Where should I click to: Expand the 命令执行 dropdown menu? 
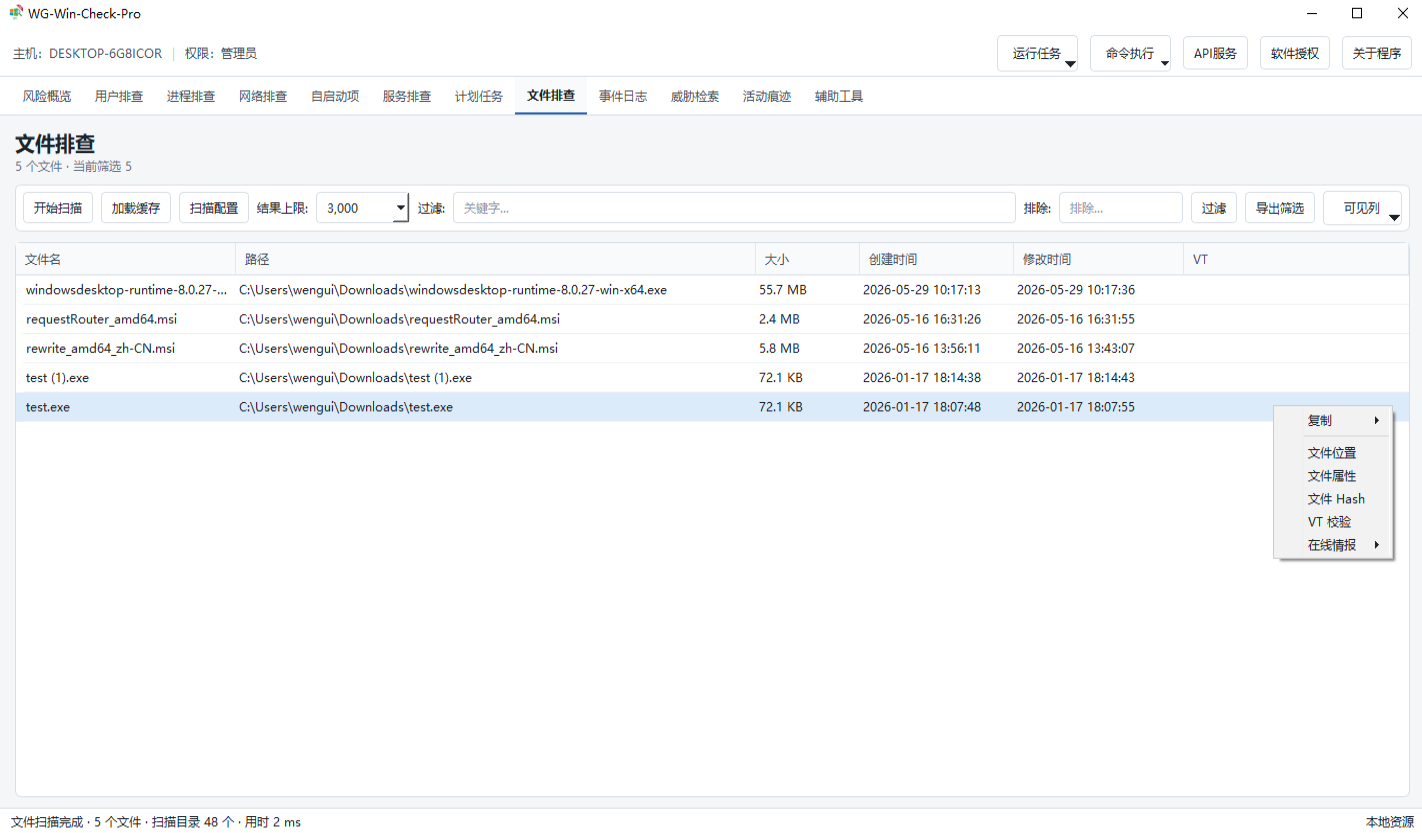click(x=1165, y=65)
